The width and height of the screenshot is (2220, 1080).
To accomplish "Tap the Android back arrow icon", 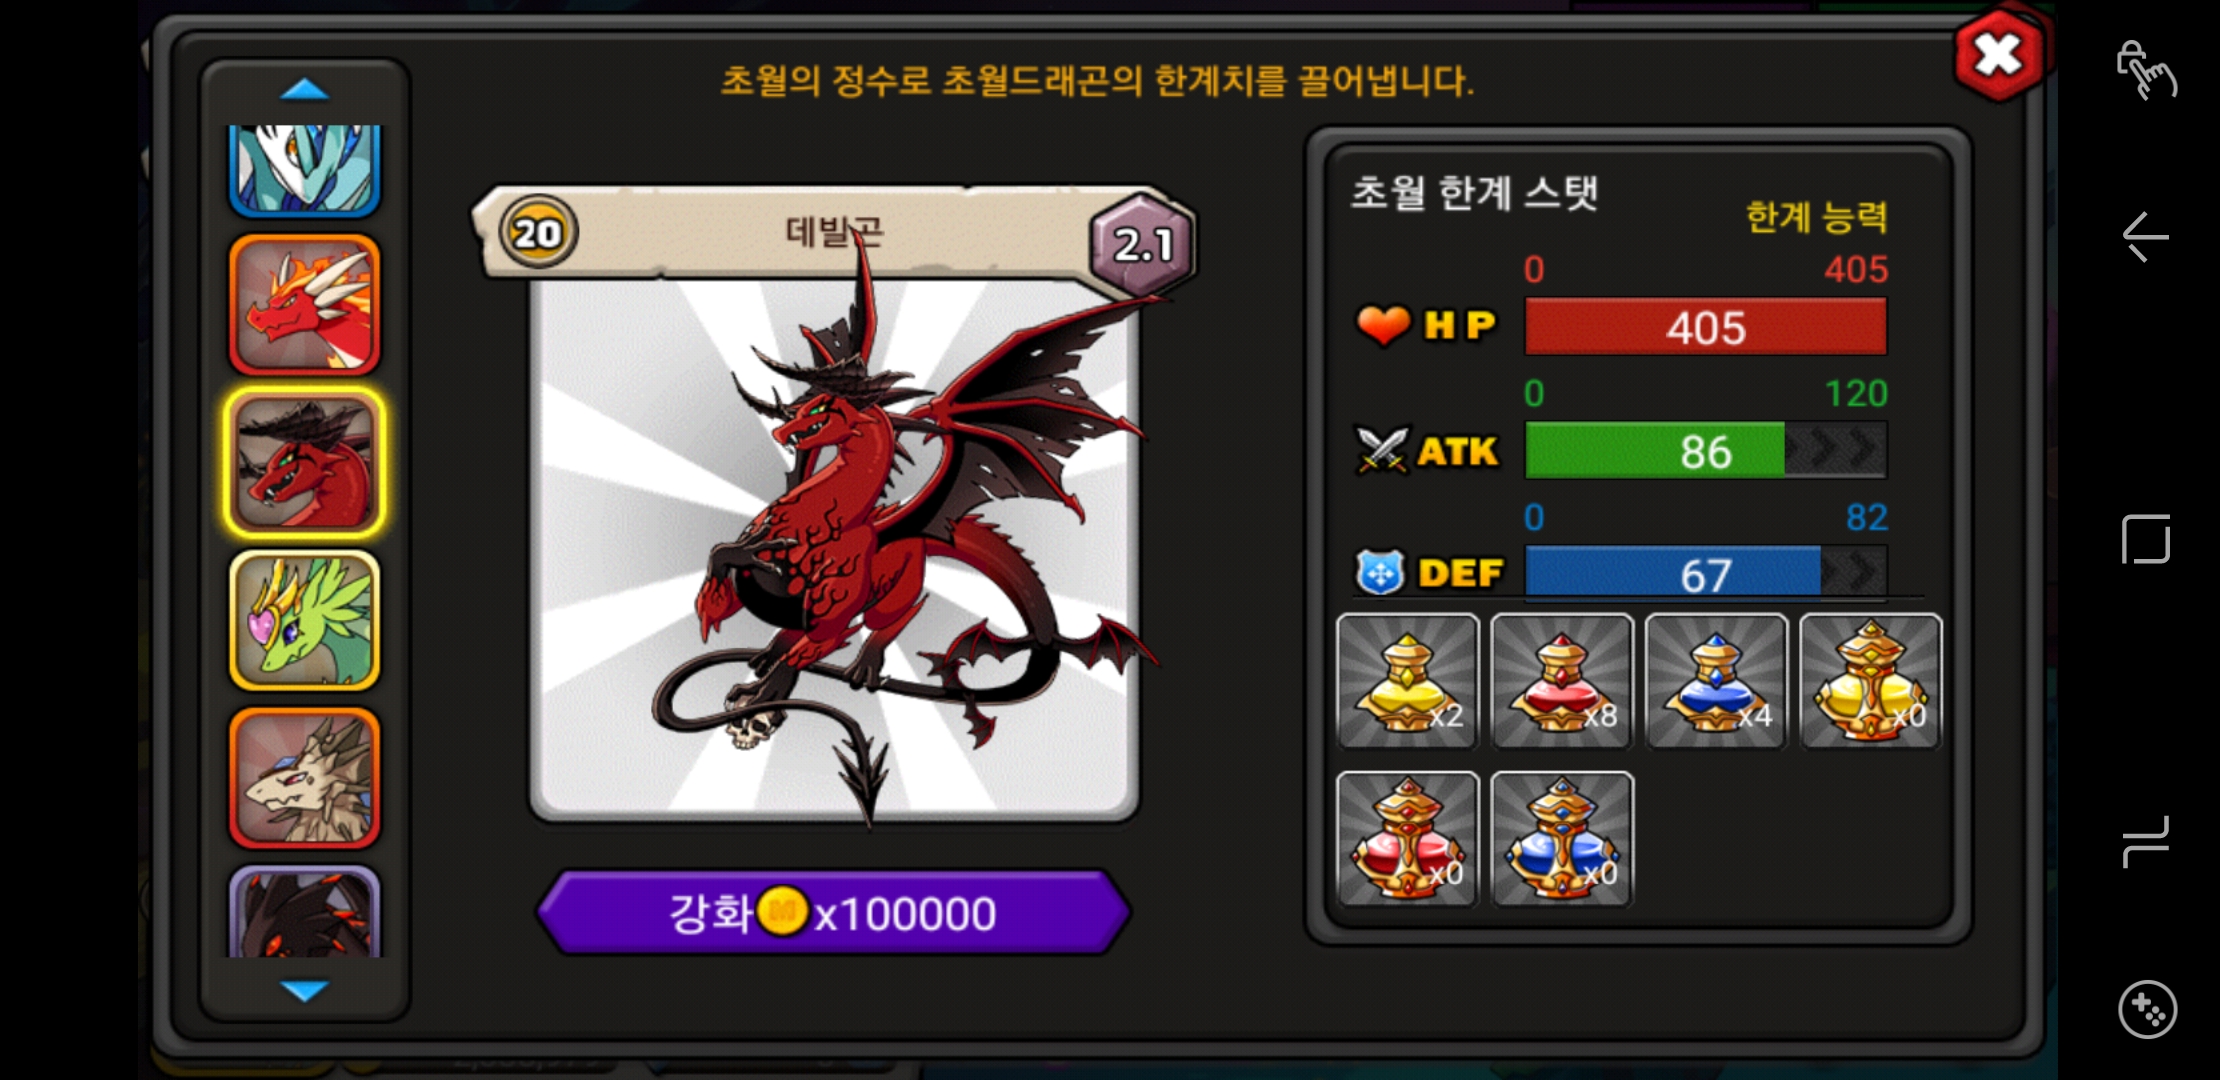I will (2145, 237).
